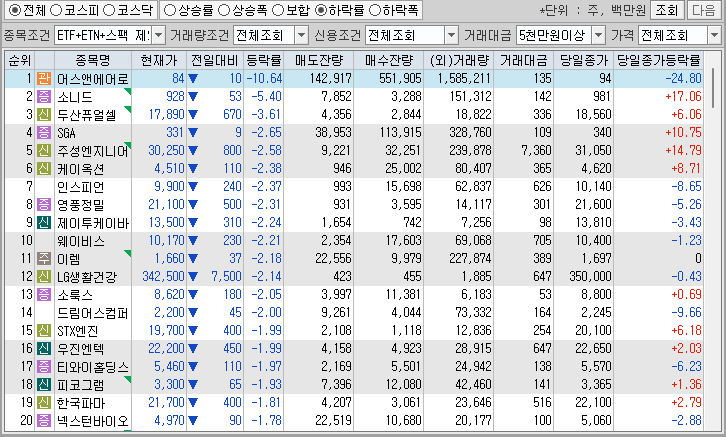Viewport: 726px width, 437px height.
Task: Click the 1,585,211 volume for 어스앤에어로
Action: pos(464,78)
